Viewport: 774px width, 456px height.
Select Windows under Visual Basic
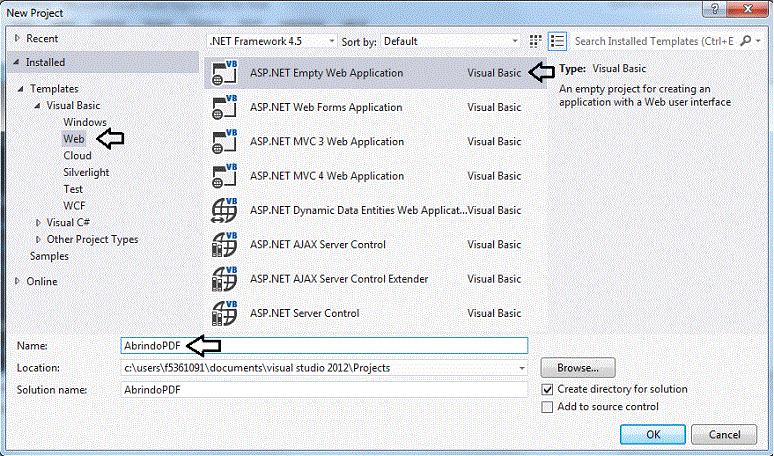pos(85,122)
